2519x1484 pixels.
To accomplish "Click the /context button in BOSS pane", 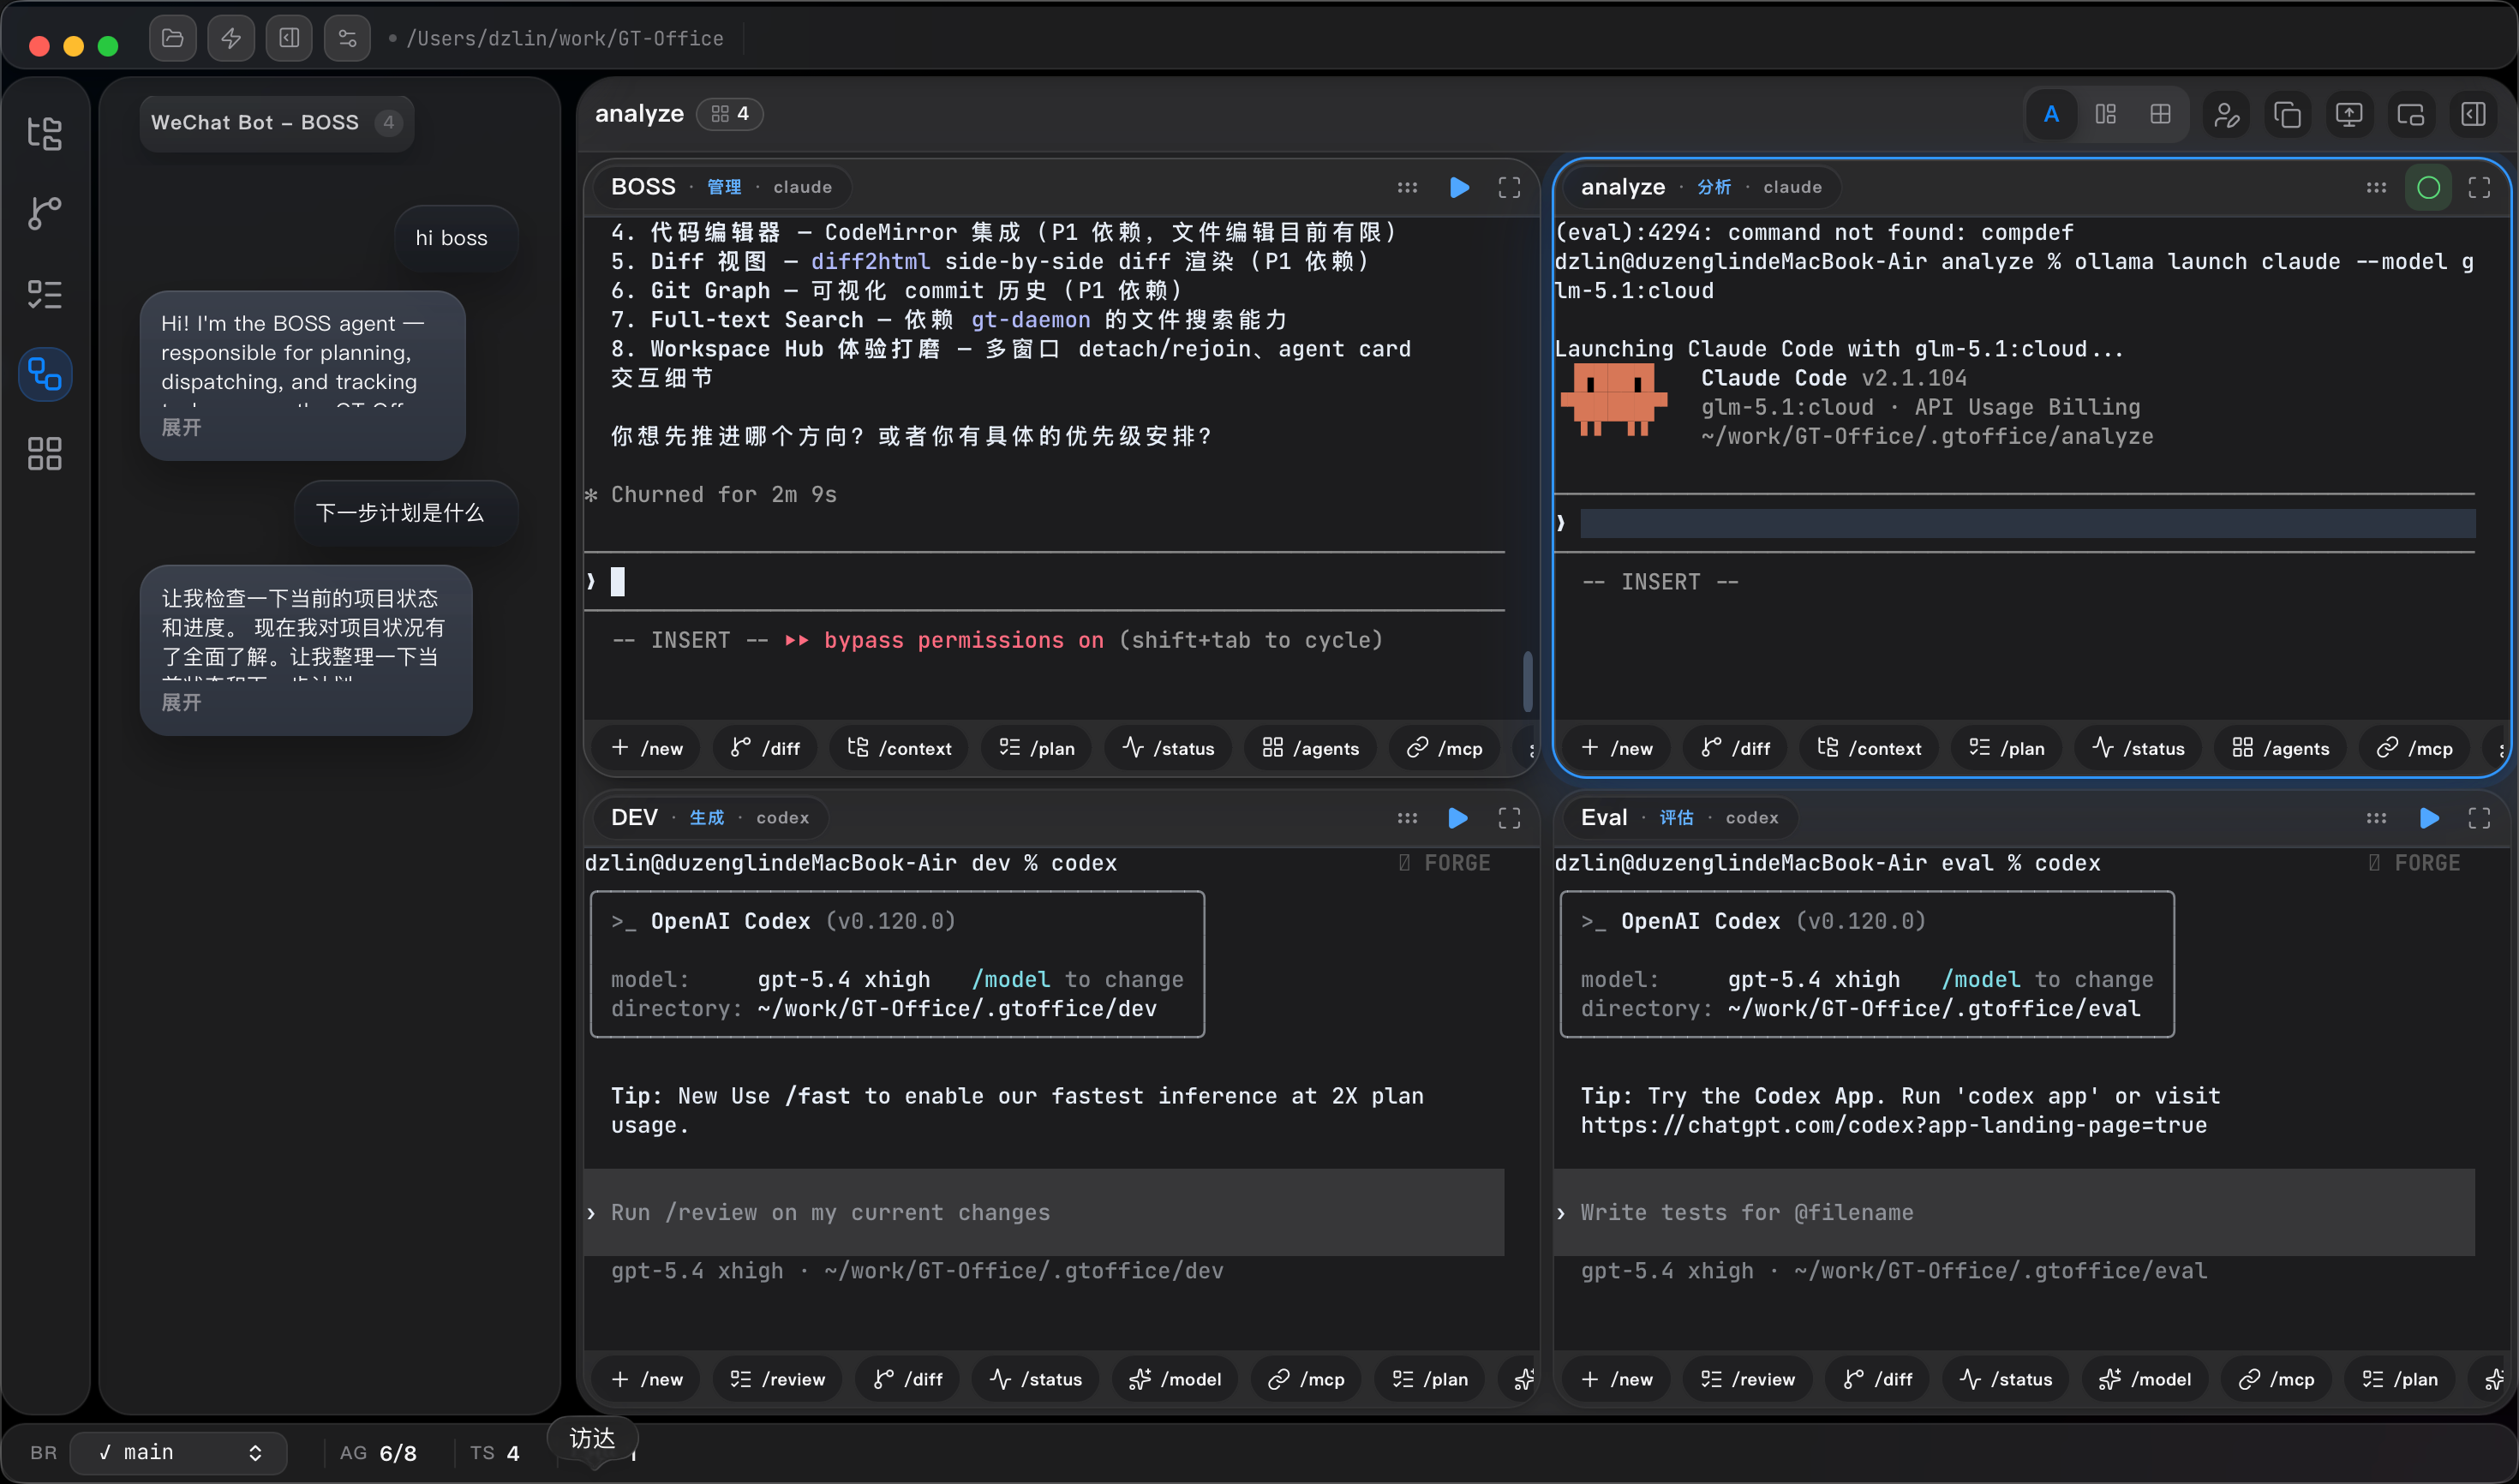I will 899,748.
